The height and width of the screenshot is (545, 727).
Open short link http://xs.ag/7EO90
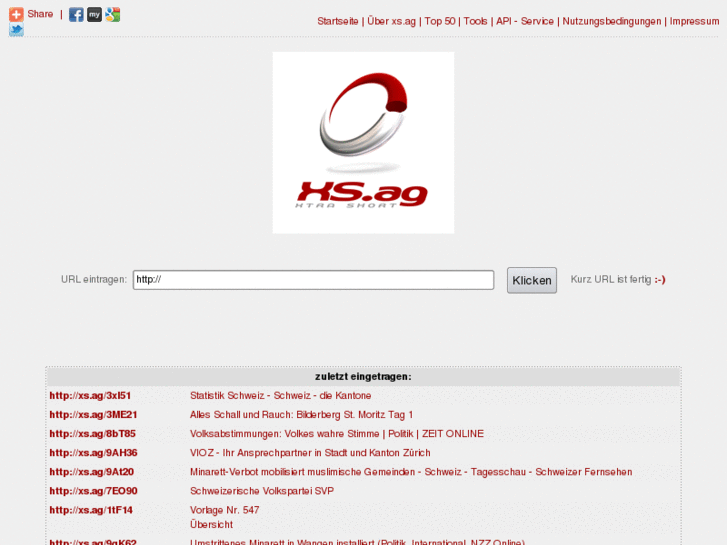pos(93,491)
